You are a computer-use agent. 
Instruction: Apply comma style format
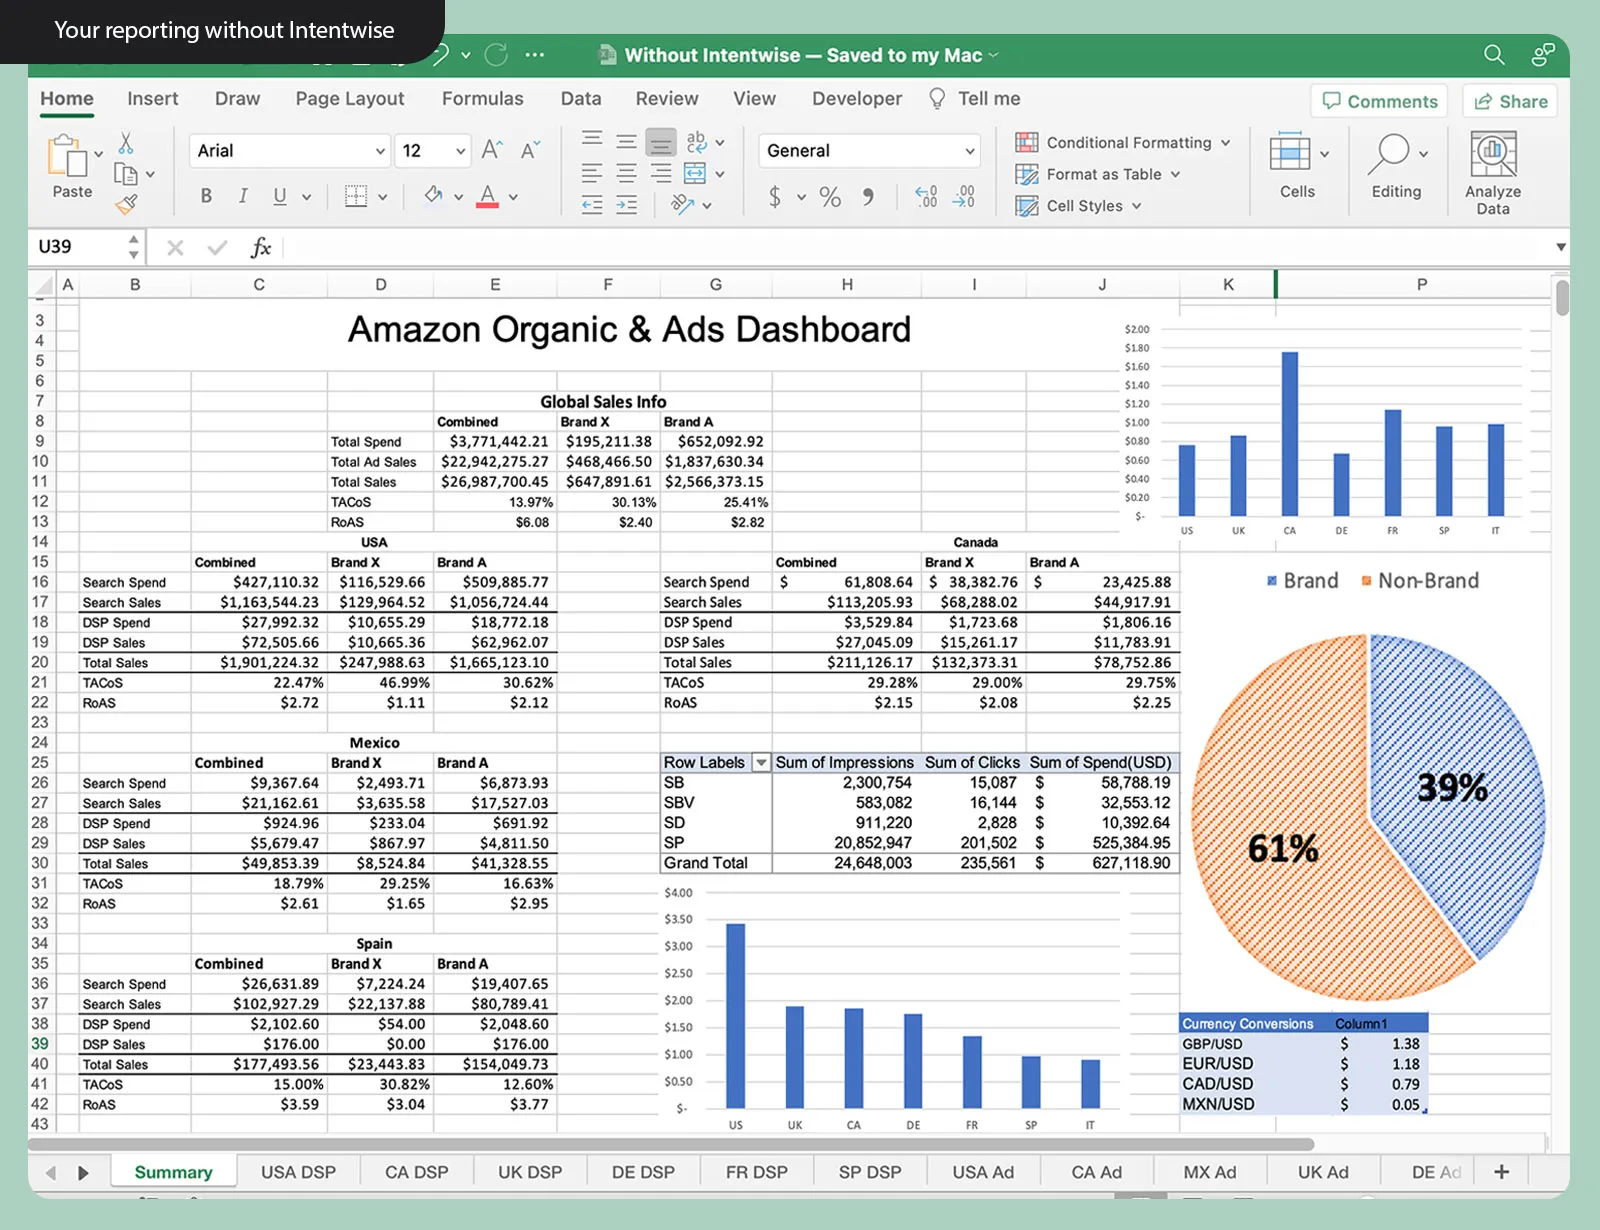click(868, 196)
